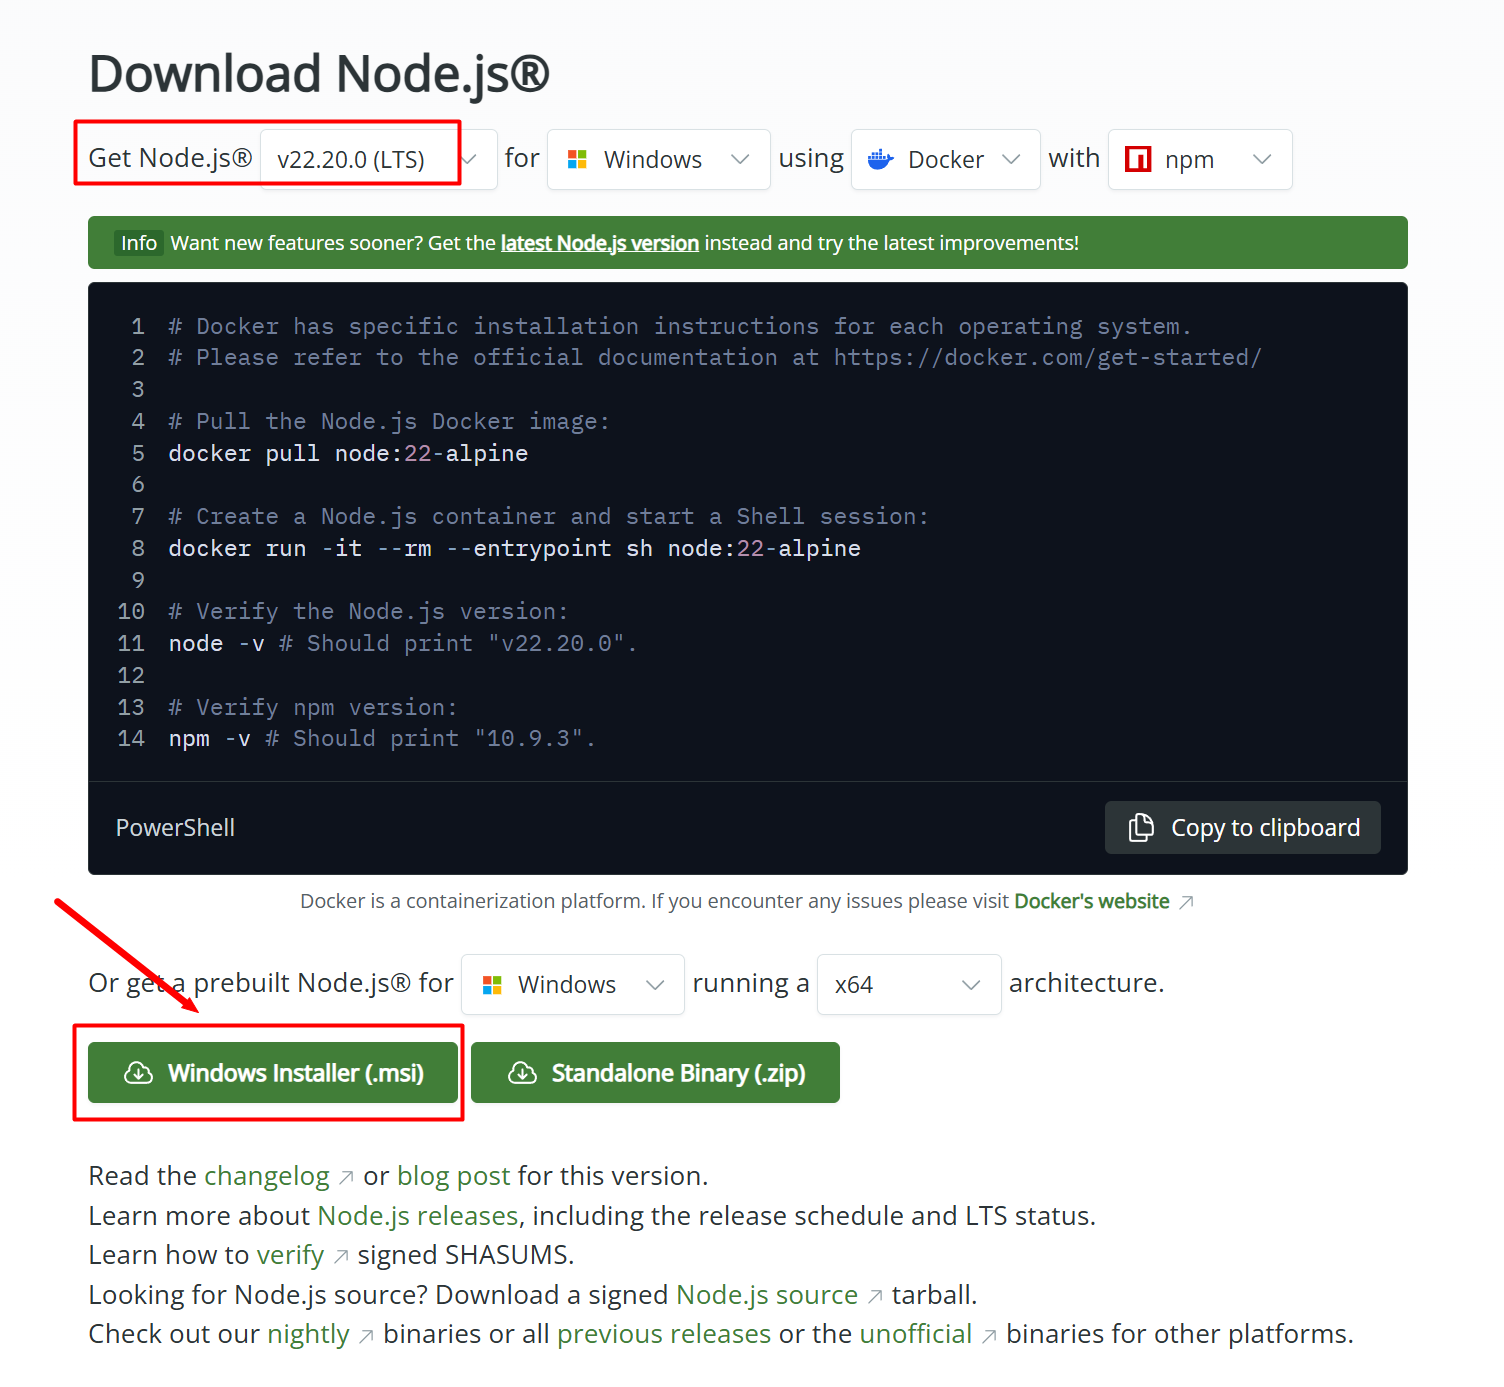This screenshot has height=1387, width=1504.
Task: Click the external arrow icon after verify
Action: (341, 1257)
